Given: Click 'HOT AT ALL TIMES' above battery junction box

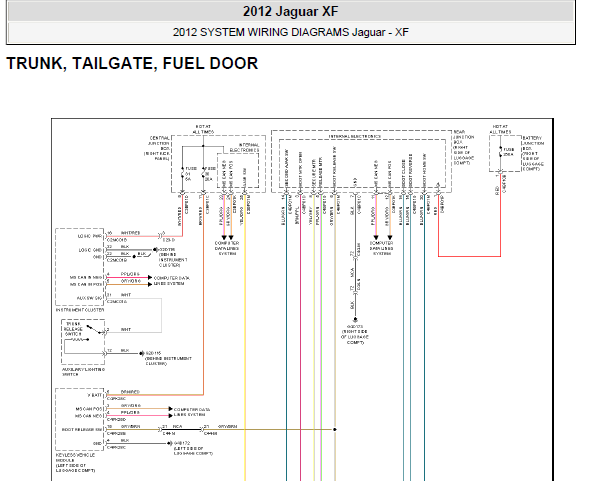Looking at the screenshot, I should click(500, 129).
